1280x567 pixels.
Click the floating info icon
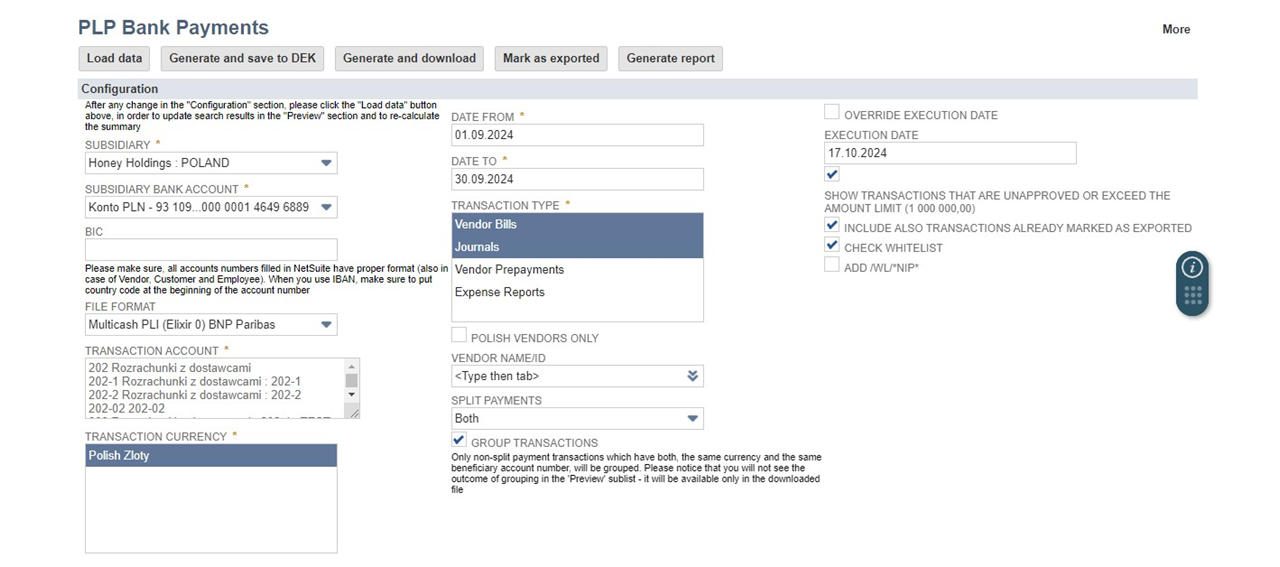pos(1192,267)
